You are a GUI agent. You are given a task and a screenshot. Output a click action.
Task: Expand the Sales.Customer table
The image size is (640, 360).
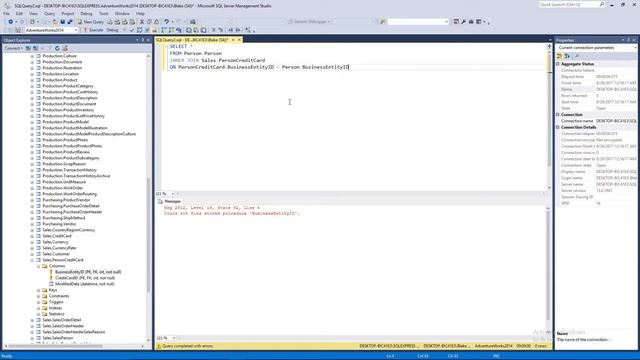click(32, 254)
